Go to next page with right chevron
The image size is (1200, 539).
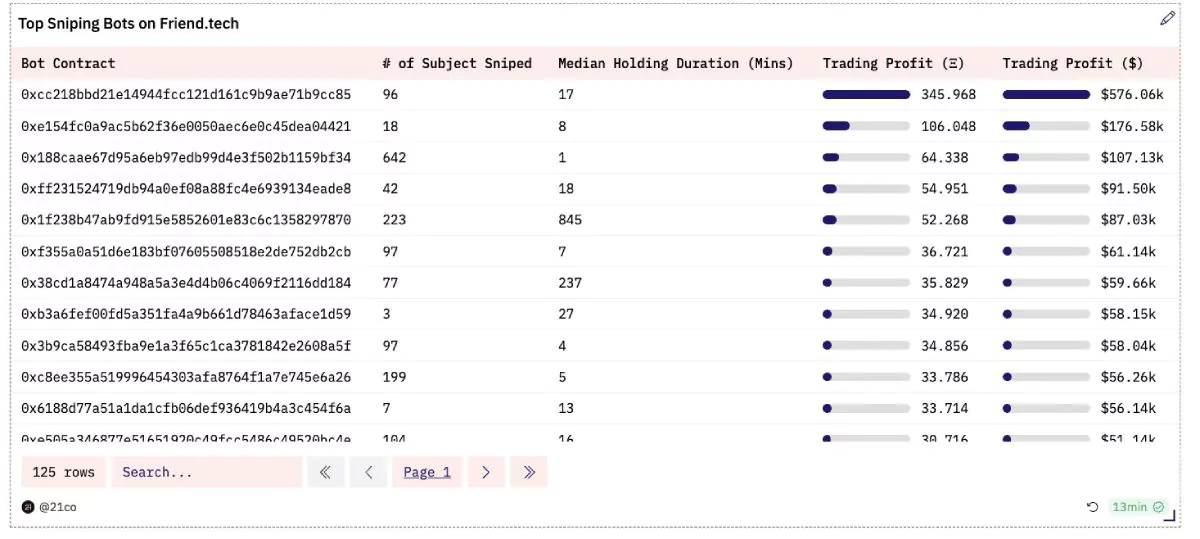click(486, 472)
